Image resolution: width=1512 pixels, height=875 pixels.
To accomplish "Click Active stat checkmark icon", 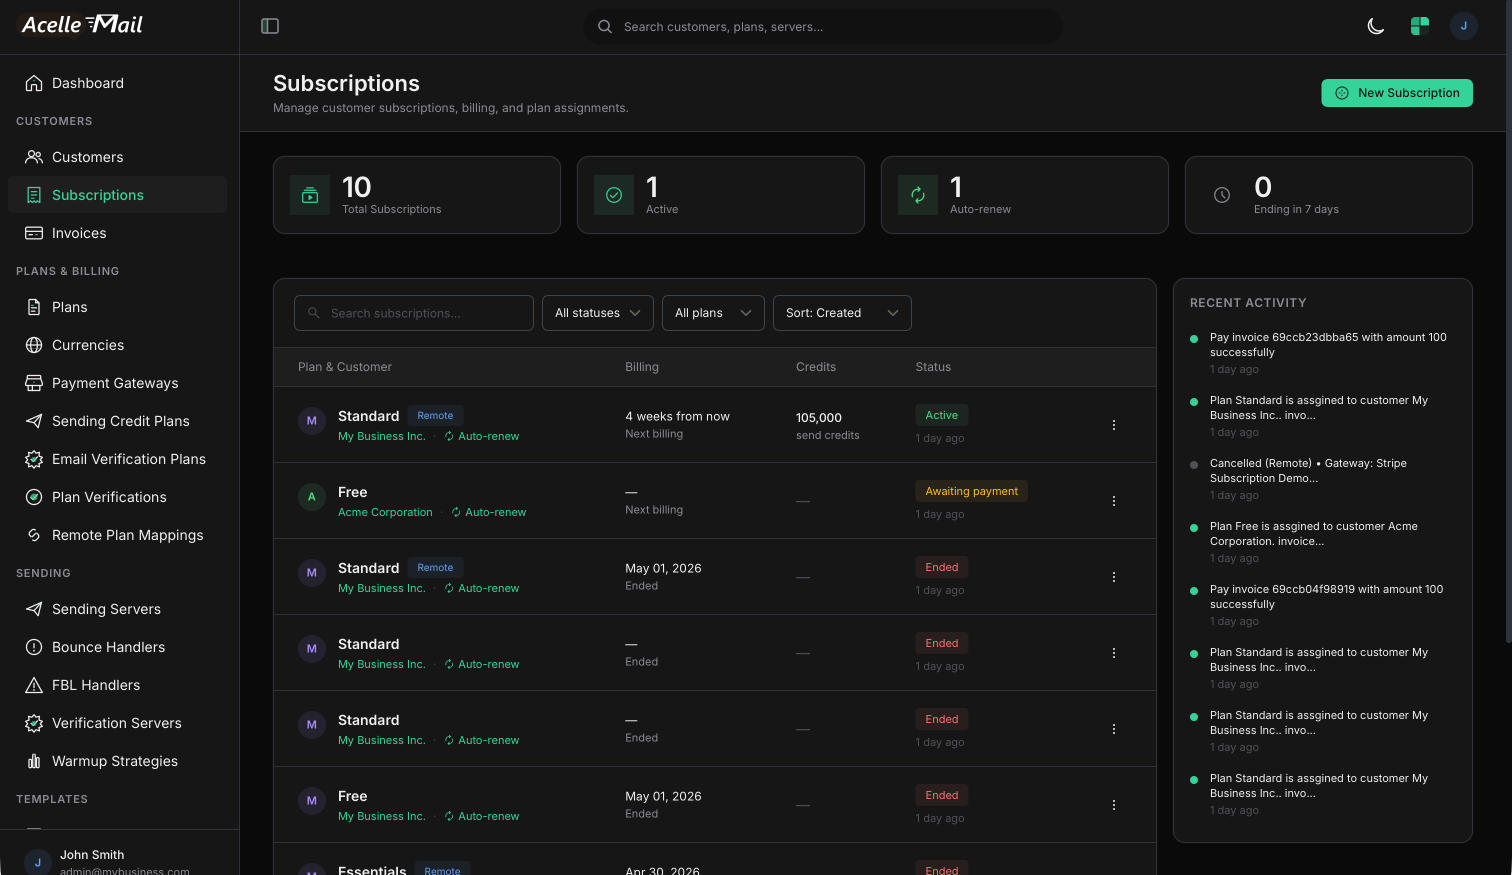I will click(x=614, y=195).
